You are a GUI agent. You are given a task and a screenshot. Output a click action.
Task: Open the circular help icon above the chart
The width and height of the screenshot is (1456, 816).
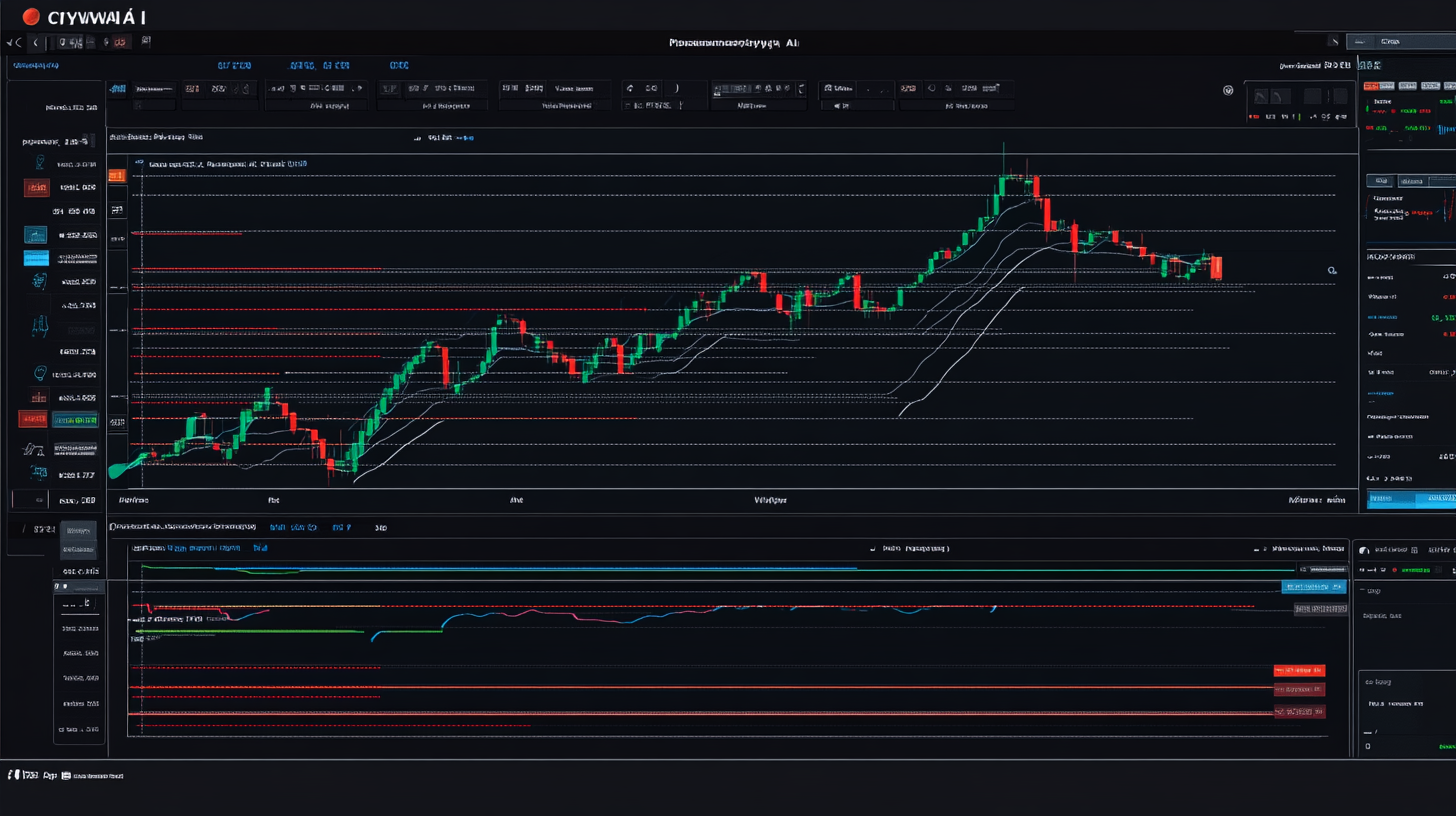click(1228, 89)
